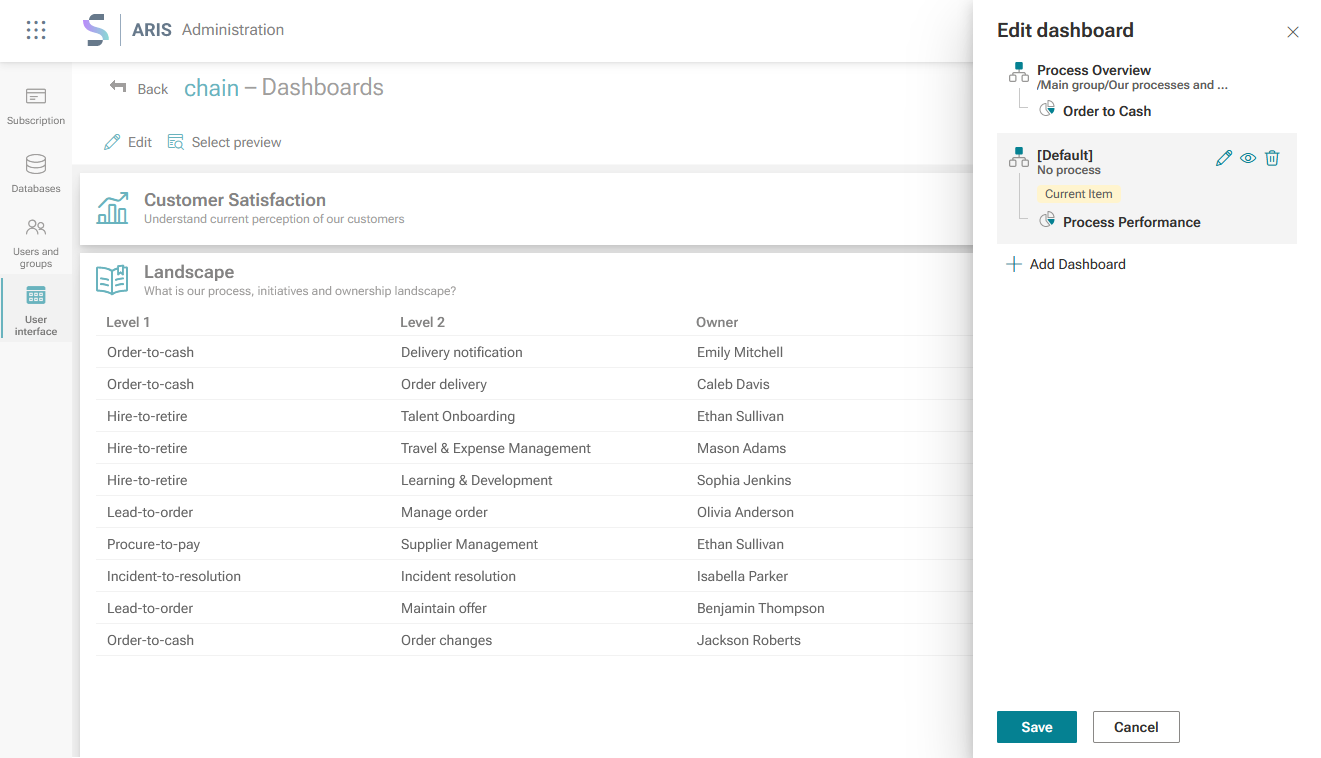Viewport: 1321px width, 758px height.
Task: Click the Process Performance dashboard icon
Action: pos(1047,220)
